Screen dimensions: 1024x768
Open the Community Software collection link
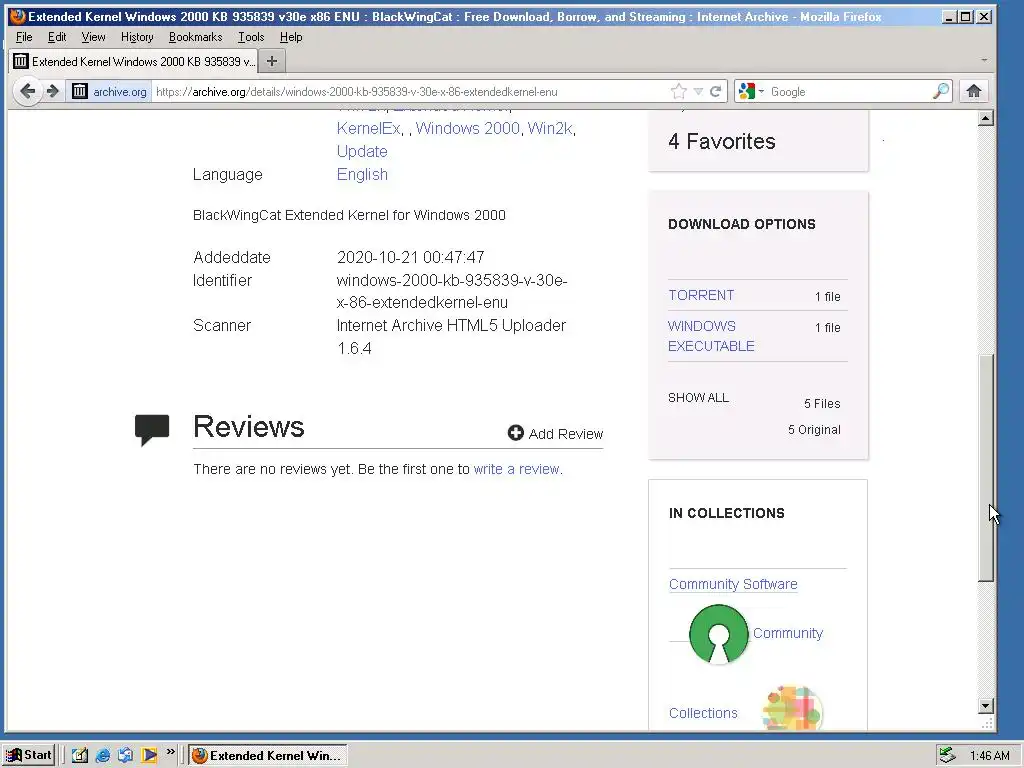(x=733, y=584)
